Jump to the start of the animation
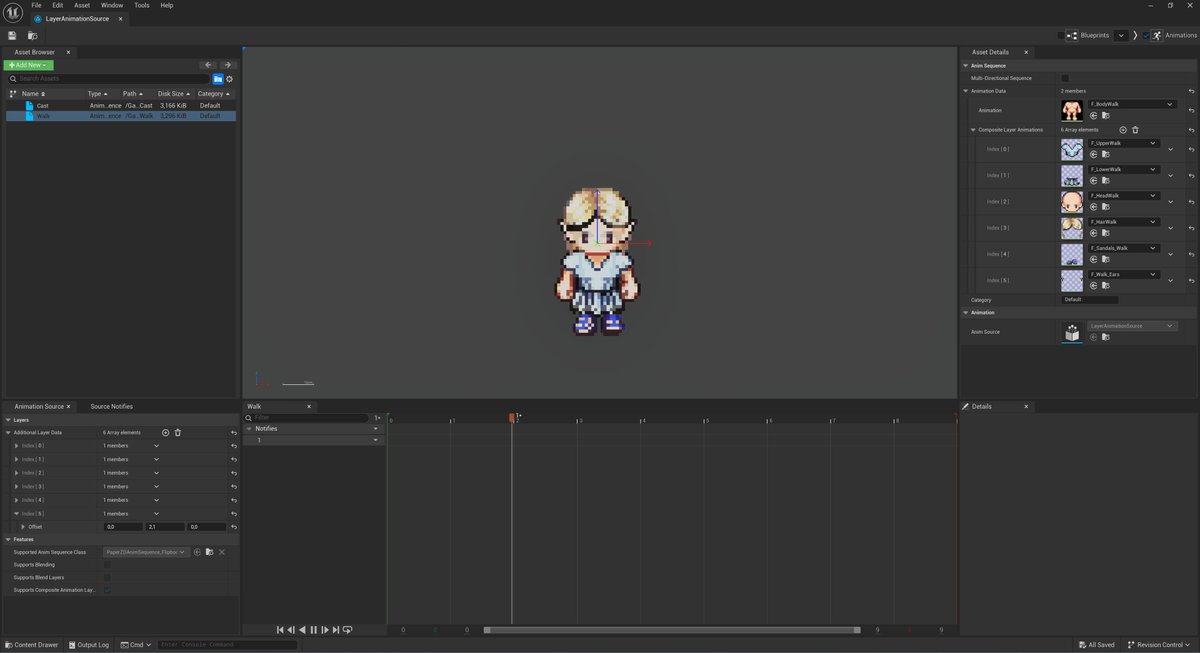The image size is (1200, 653). tap(280, 630)
